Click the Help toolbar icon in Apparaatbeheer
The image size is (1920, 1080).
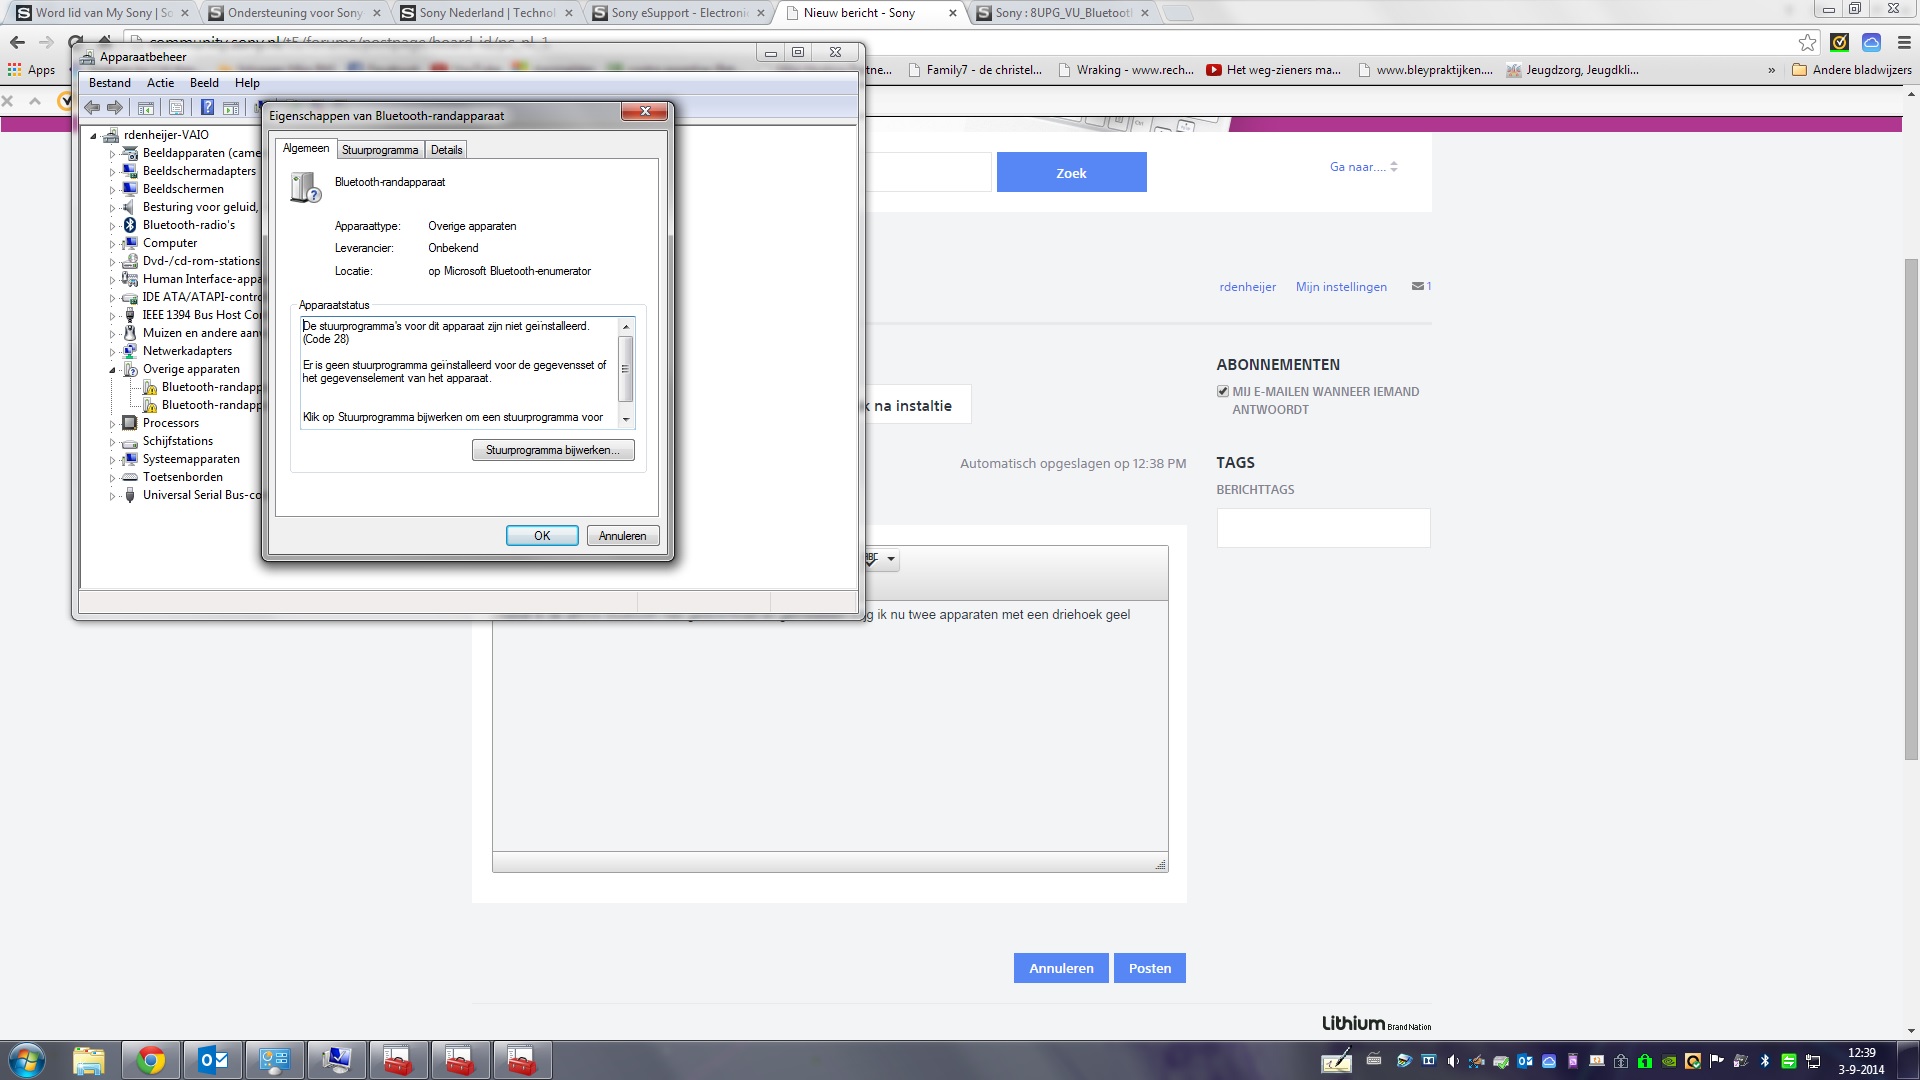207,108
